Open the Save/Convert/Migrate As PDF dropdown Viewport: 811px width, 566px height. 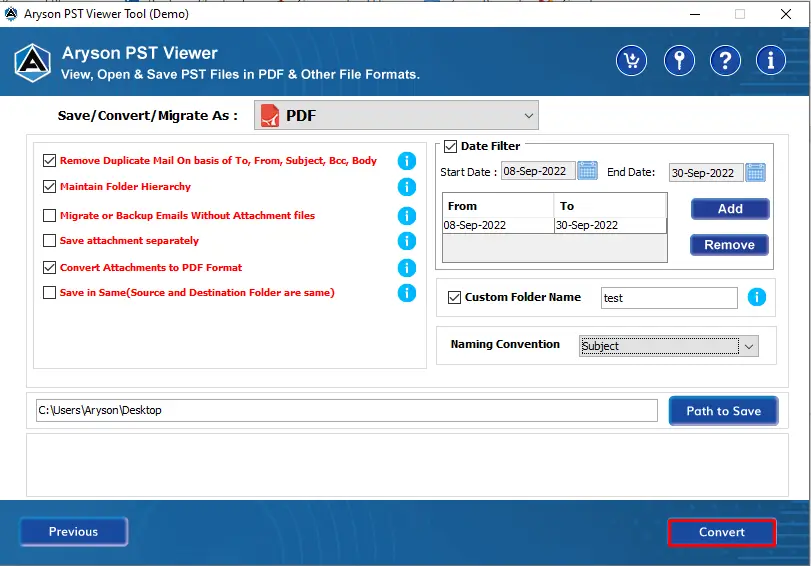pos(396,115)
